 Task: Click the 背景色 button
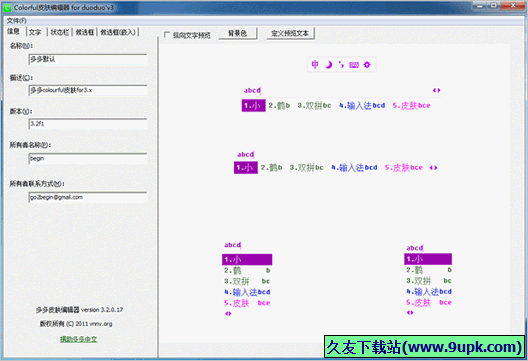pyautogui.click(x=237, y=33)
